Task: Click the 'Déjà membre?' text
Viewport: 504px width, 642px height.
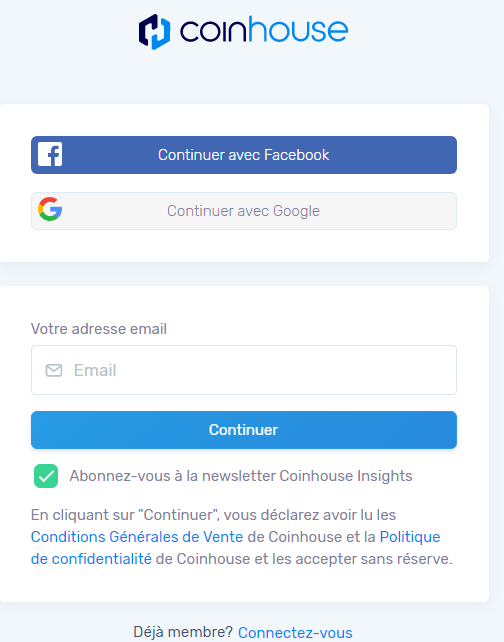Action: pos(183,632)
